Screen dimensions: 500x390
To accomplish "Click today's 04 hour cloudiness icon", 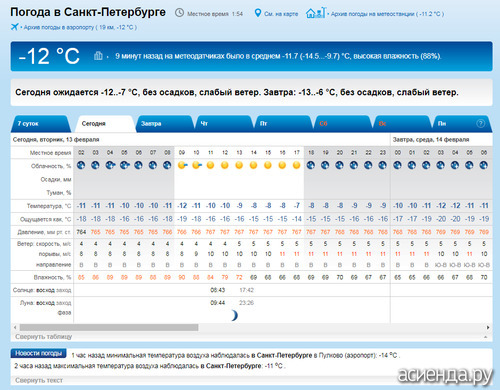I will 110,165.
